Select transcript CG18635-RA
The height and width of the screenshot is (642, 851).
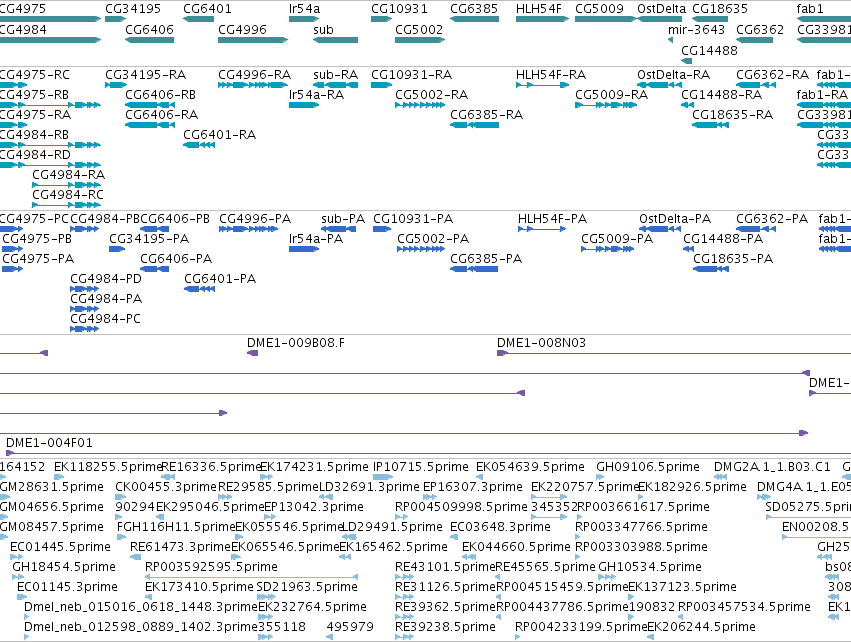733,115
